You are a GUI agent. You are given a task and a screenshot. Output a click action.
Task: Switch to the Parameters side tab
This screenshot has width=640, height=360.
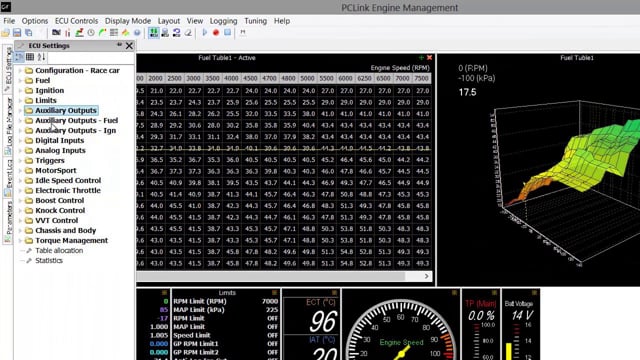(x=8, y=222)
